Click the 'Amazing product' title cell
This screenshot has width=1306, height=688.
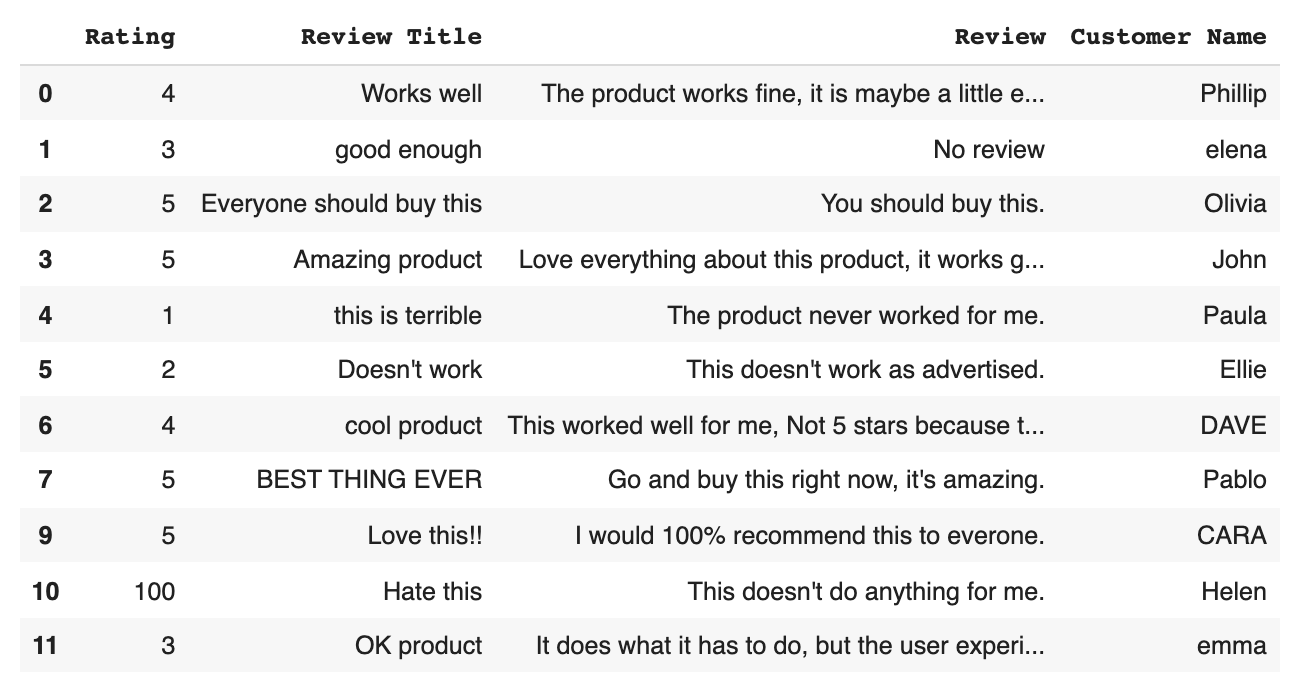pyautogui.click(x=387, y=260)
